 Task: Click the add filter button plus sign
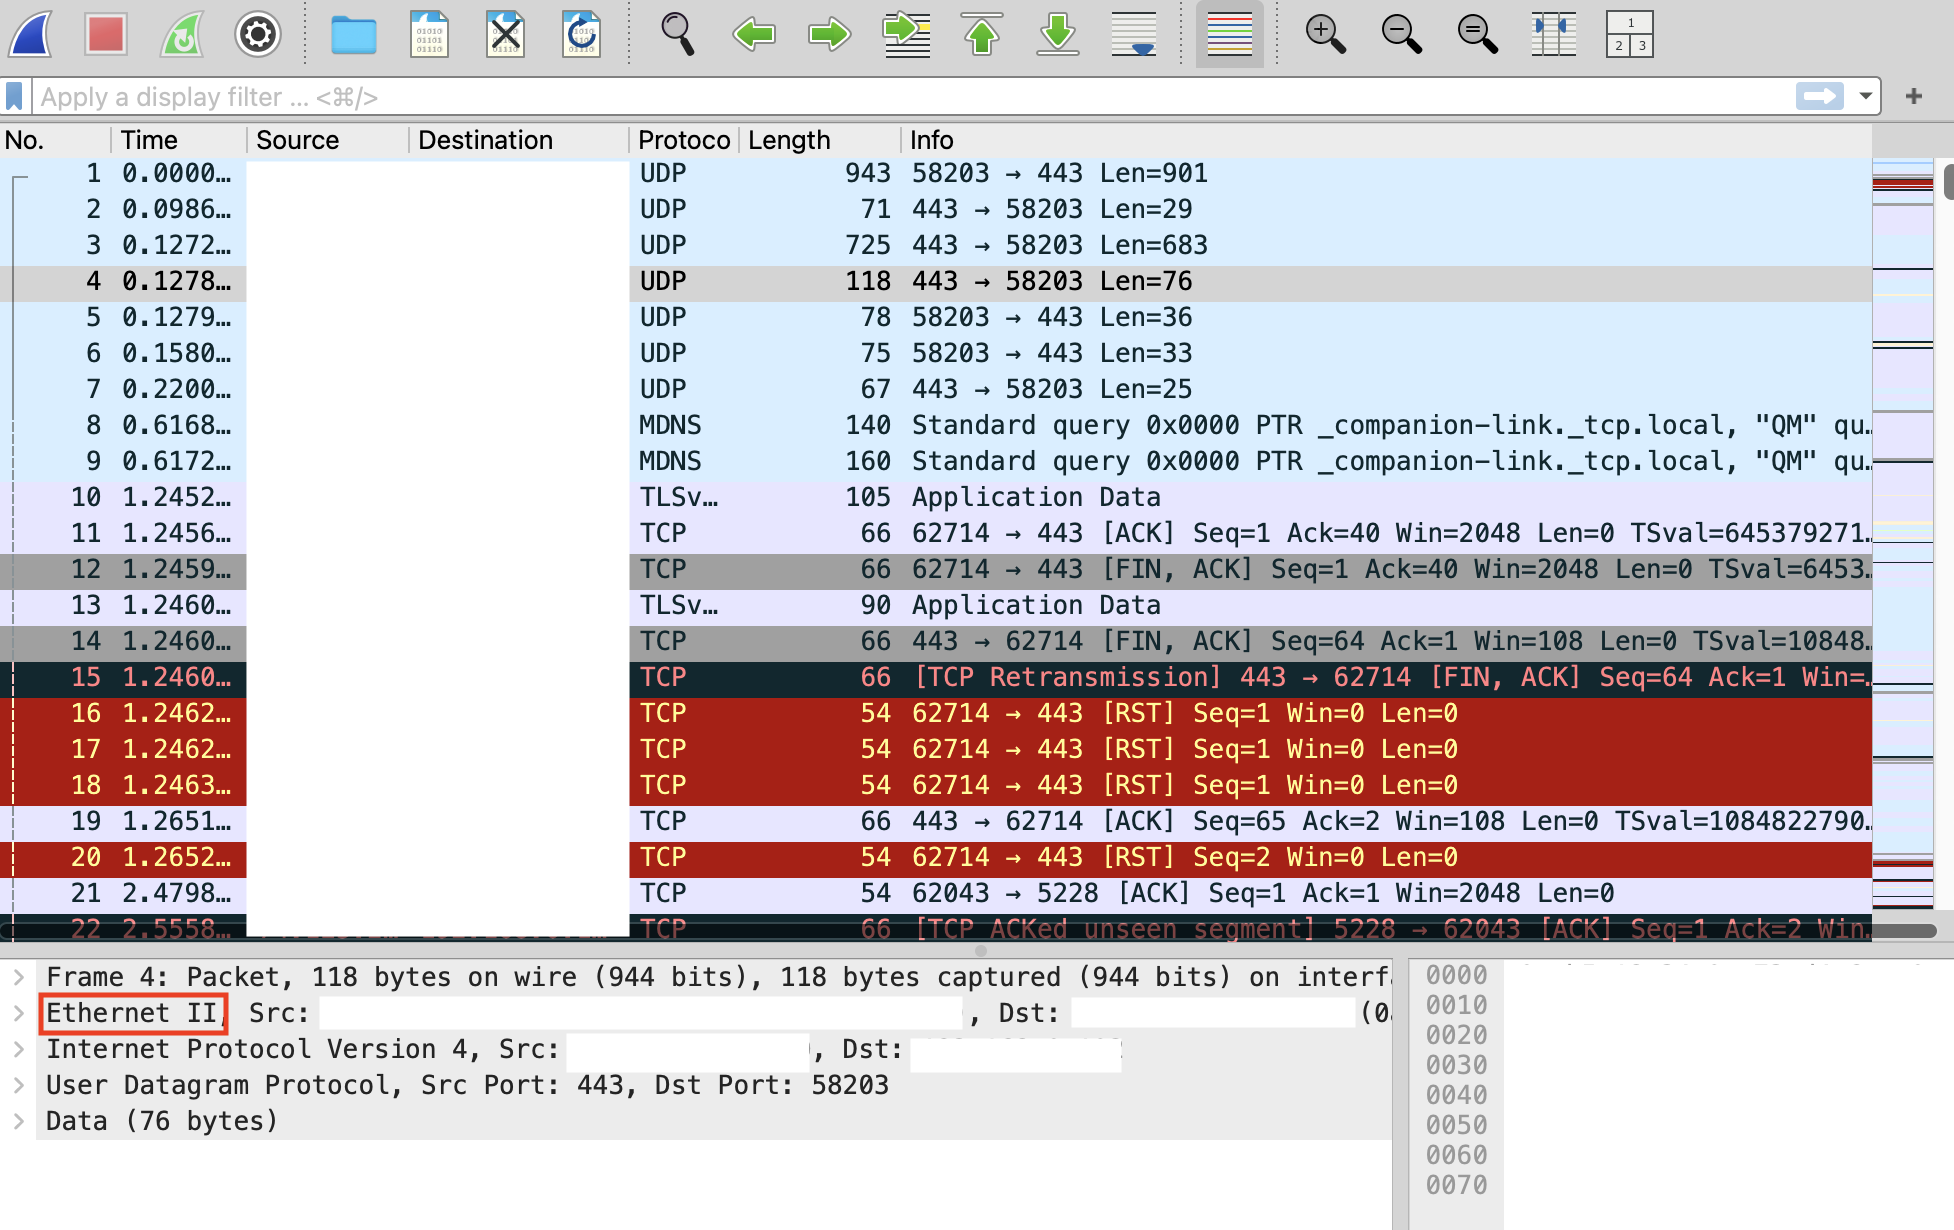coord(1913,97)
